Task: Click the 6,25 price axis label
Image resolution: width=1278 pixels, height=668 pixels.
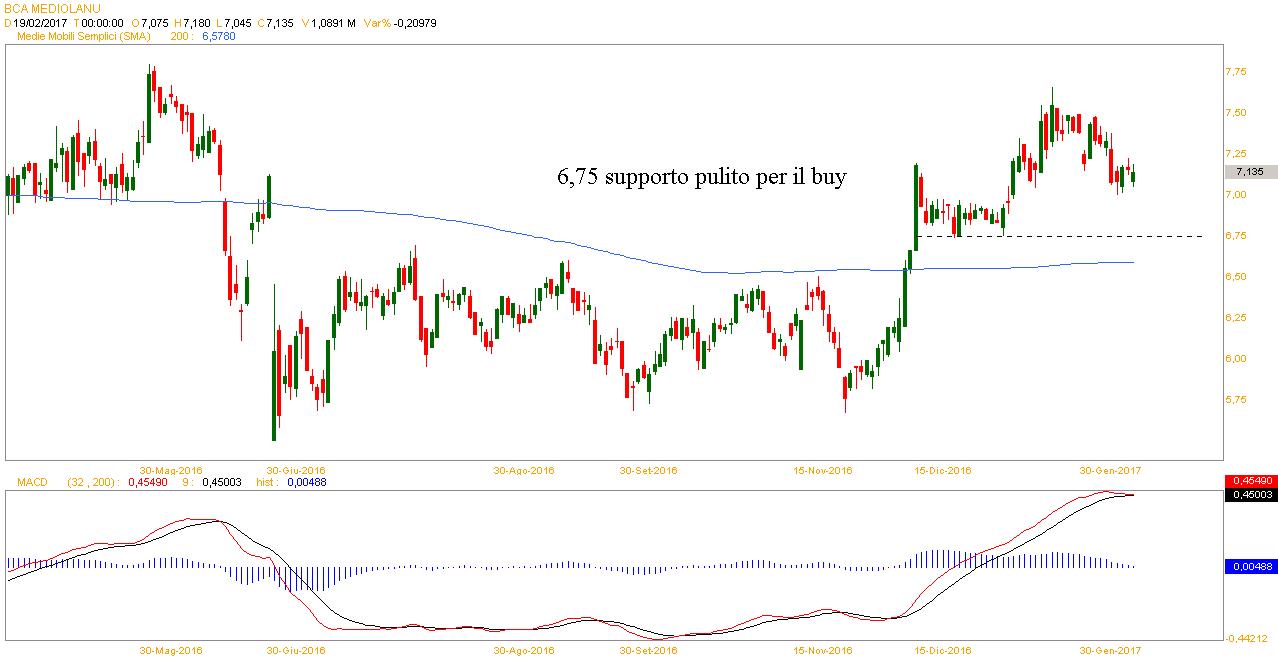Action: [x=1235, y=318]
